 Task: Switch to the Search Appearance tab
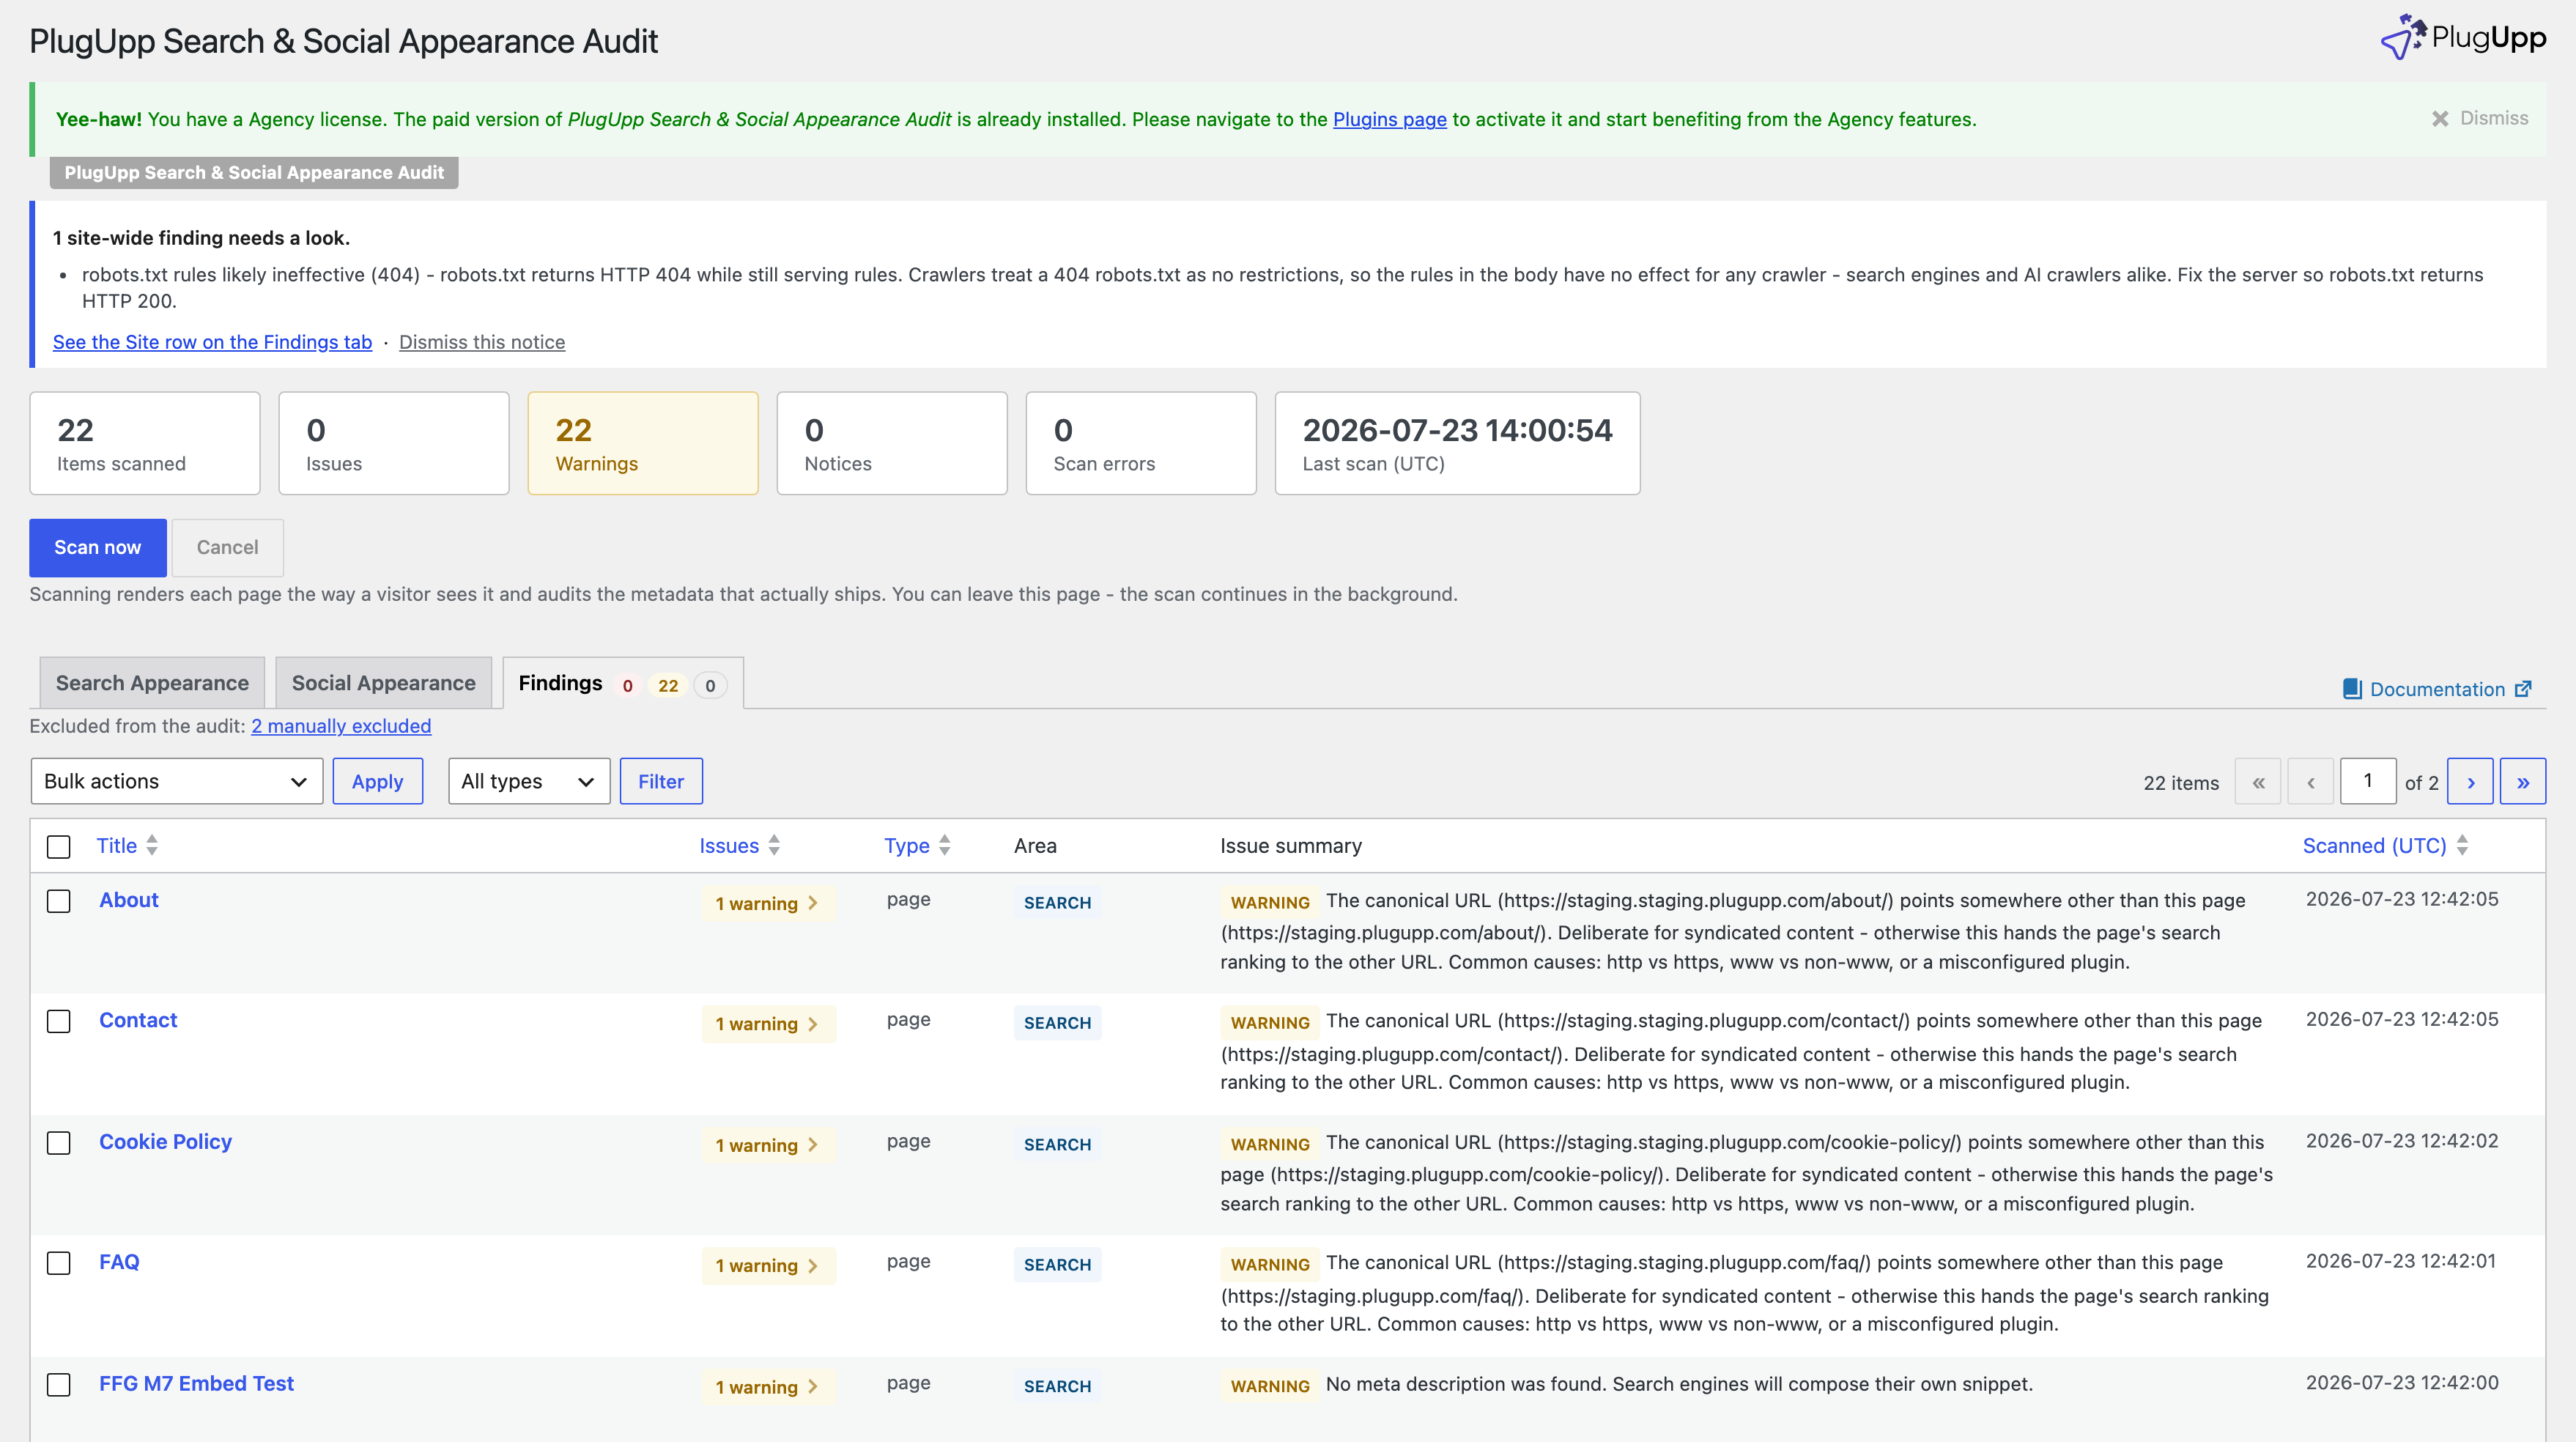point(152,683)
